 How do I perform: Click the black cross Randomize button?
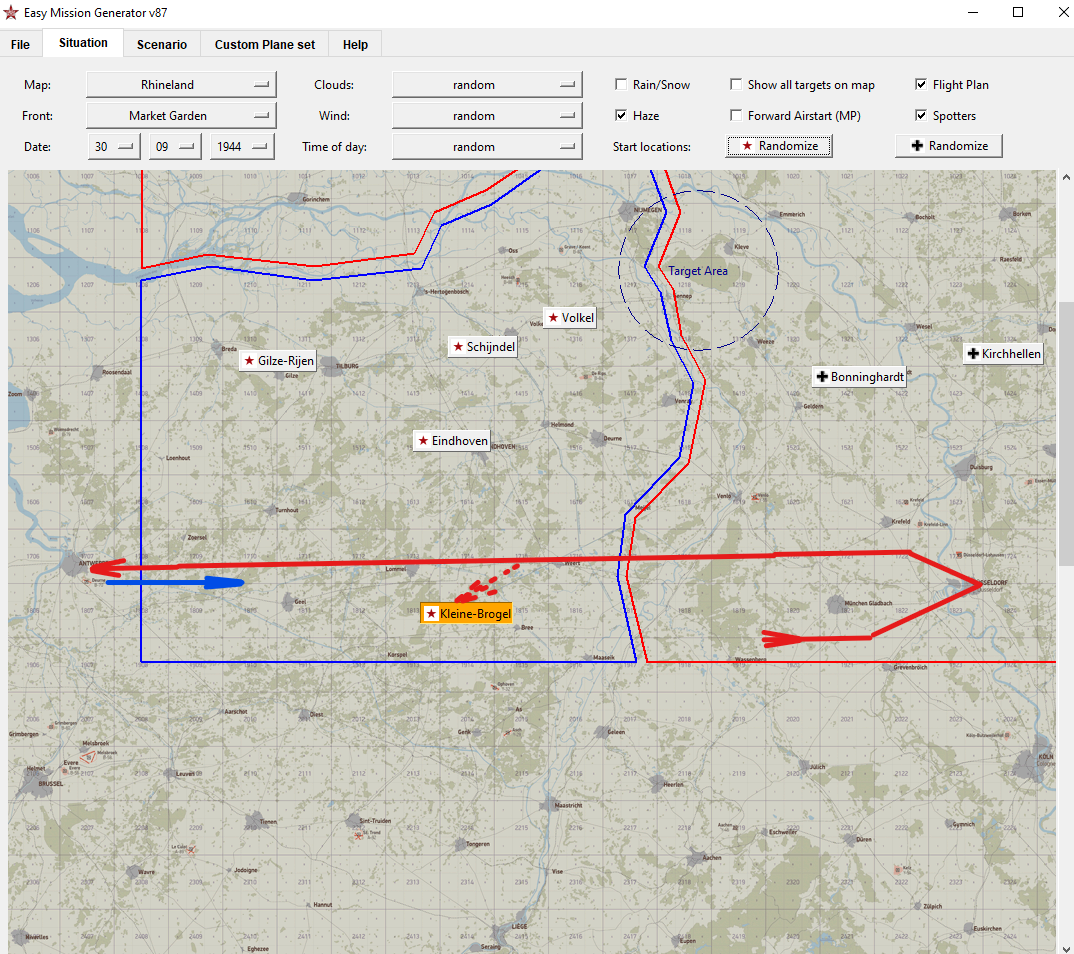pos(949,146)
